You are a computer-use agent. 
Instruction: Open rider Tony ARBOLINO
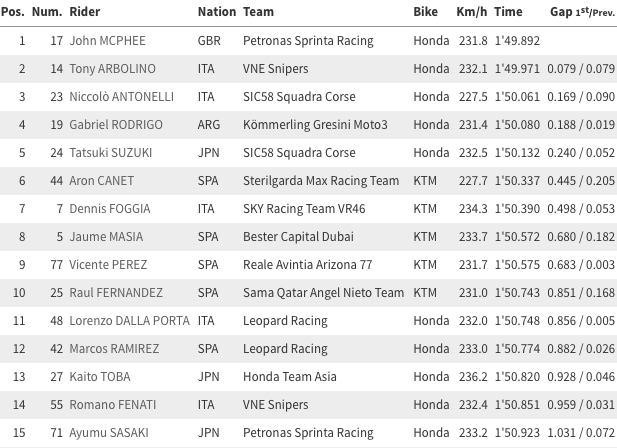click(113, 68)
